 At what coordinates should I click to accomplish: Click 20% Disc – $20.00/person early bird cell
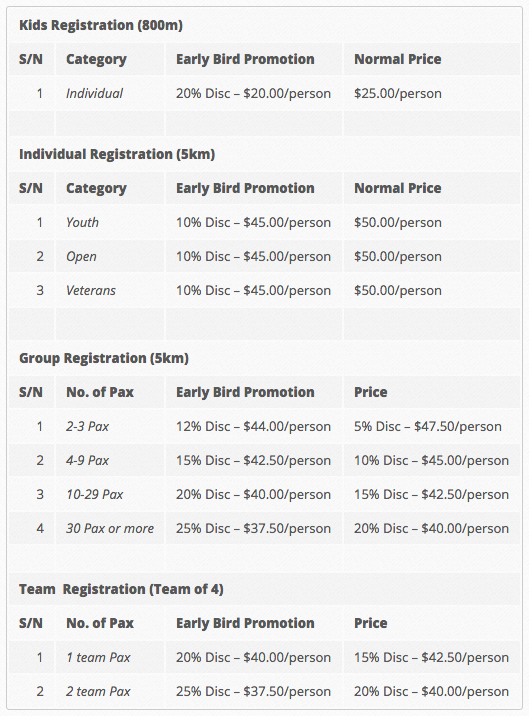(254, 94)
